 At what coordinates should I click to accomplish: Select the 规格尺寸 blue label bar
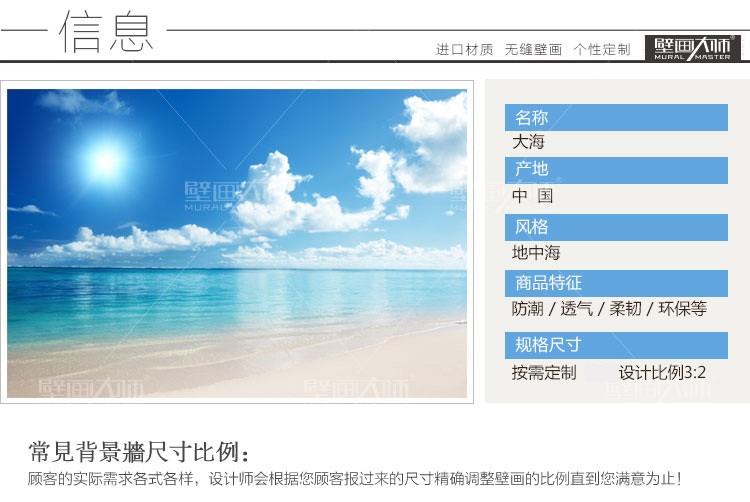tap(616, 345)
